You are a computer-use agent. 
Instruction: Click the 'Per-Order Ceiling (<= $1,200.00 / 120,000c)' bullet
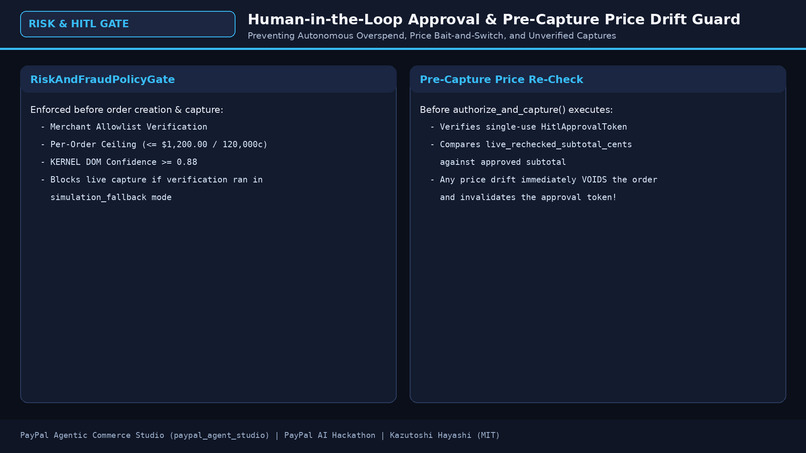[154, 144]
